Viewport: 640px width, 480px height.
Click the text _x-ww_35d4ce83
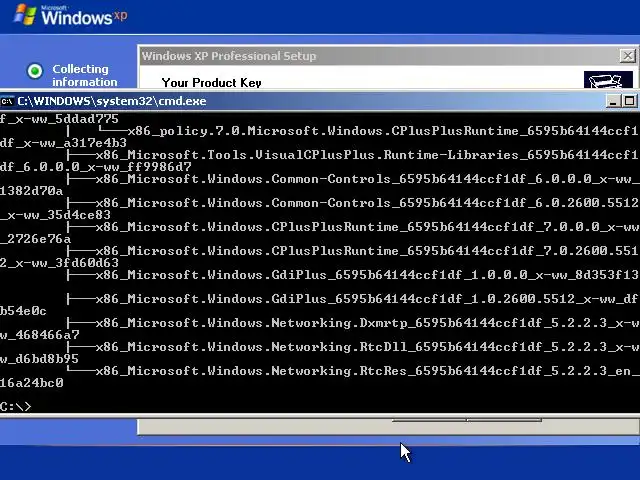pyautogui.click(x=56, y=215)
